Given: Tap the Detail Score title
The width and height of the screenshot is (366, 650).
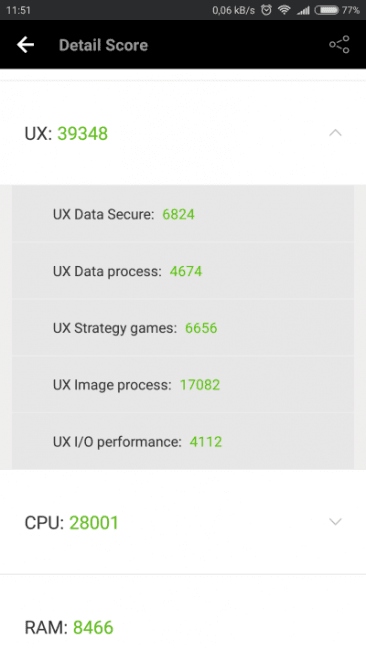Looking at the screenshot, I should (x=103, y=45).
